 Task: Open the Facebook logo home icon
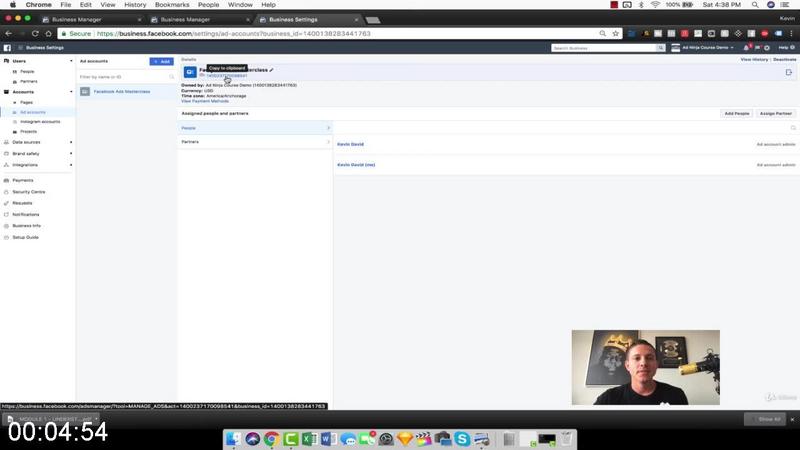click(x=7, y=47)
